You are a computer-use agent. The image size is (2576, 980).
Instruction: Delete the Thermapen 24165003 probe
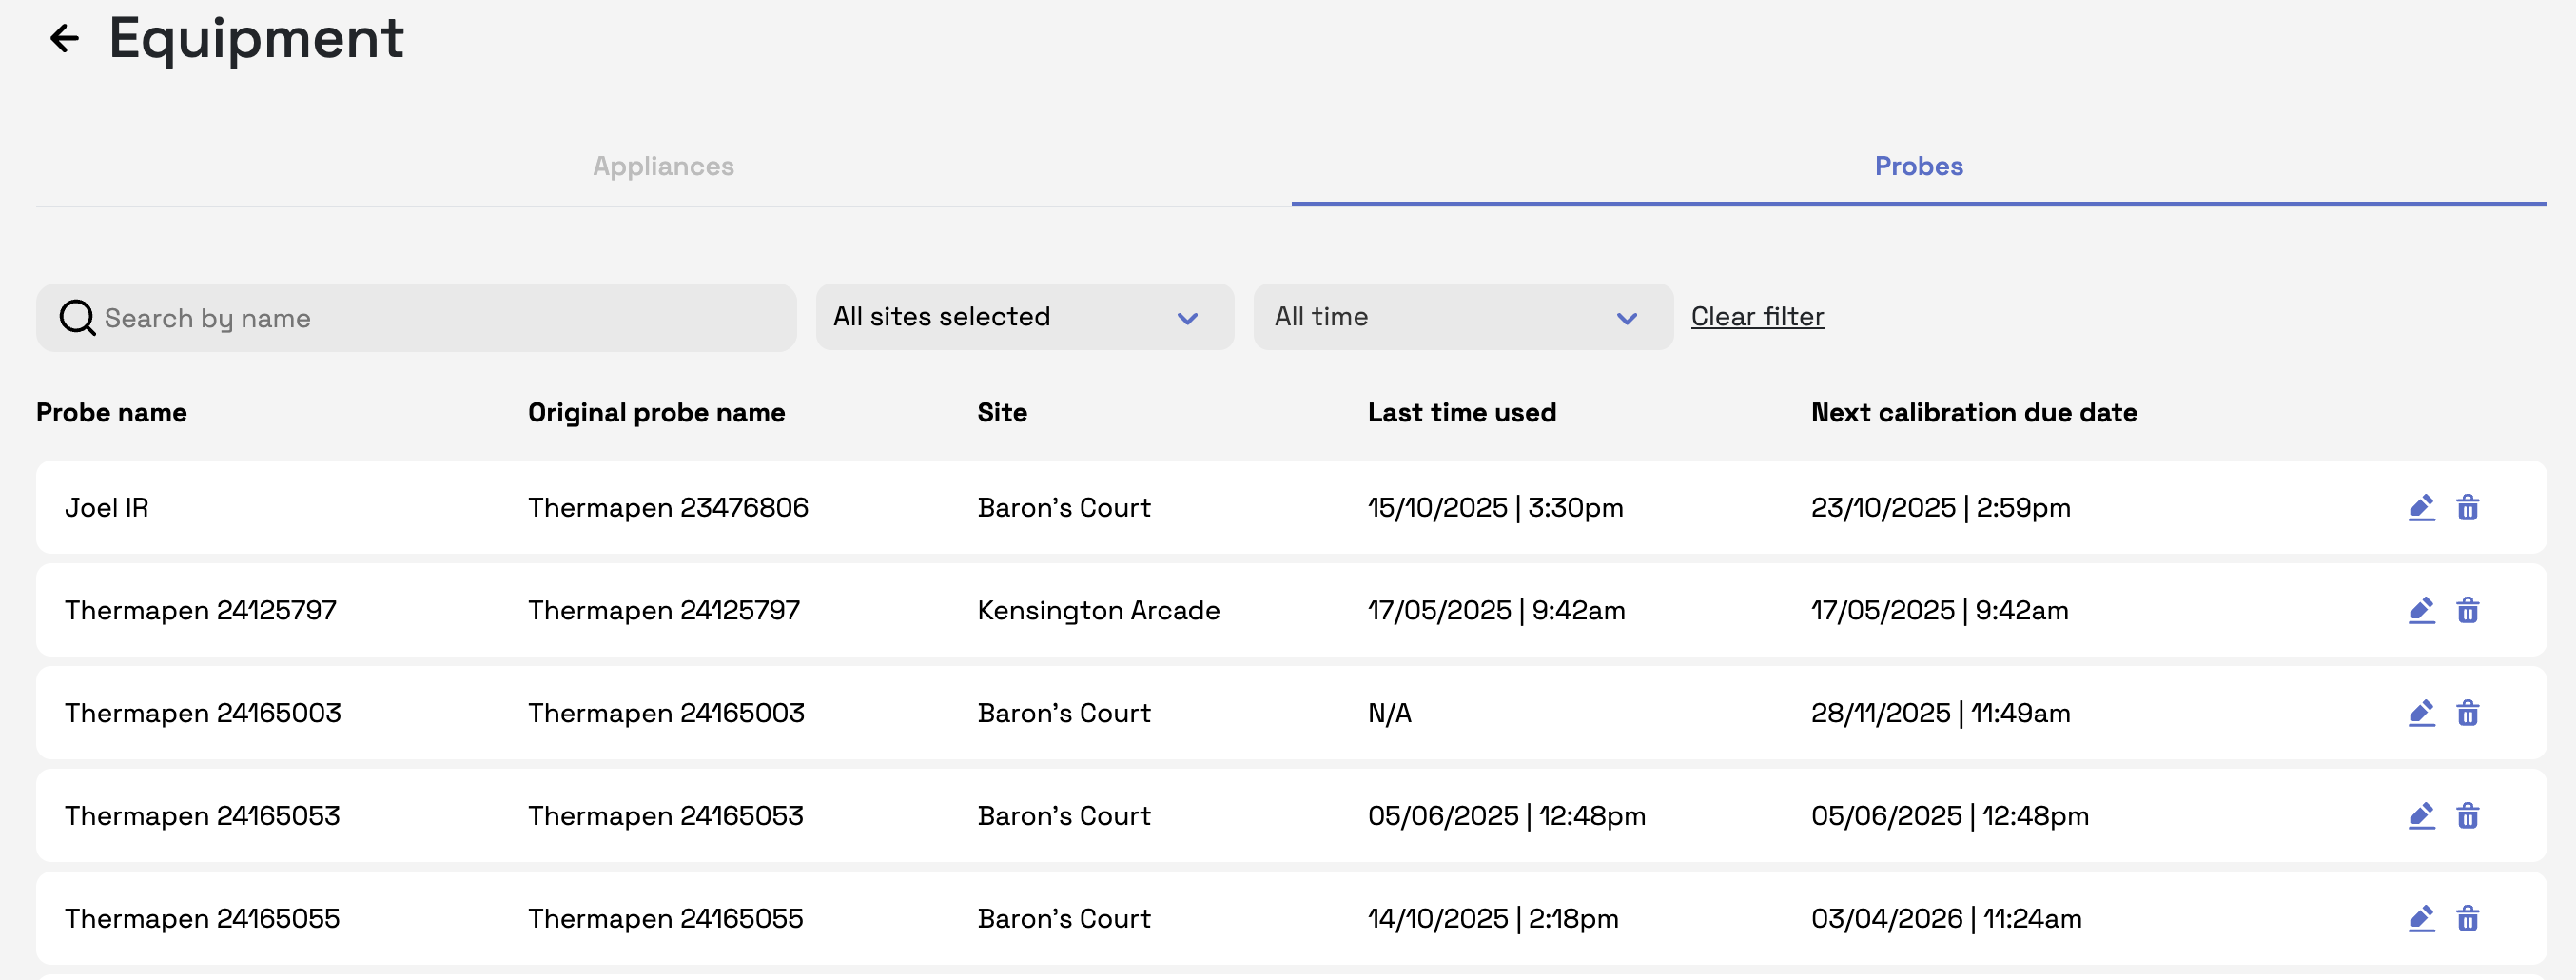pos(2467,714)
